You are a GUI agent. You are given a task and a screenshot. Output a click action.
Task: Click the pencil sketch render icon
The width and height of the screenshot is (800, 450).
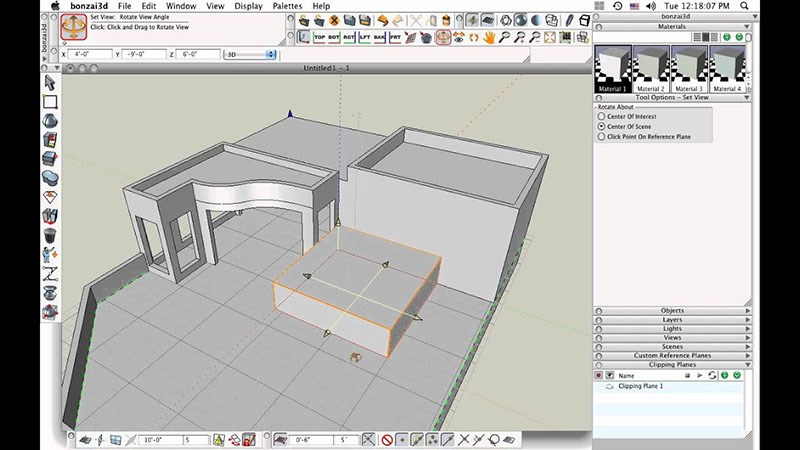tap(569, 20)
